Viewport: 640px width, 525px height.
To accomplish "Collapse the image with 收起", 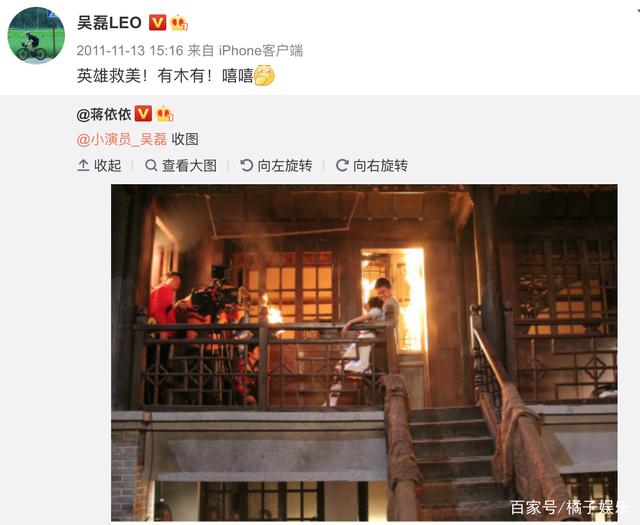I will (99, 165).
